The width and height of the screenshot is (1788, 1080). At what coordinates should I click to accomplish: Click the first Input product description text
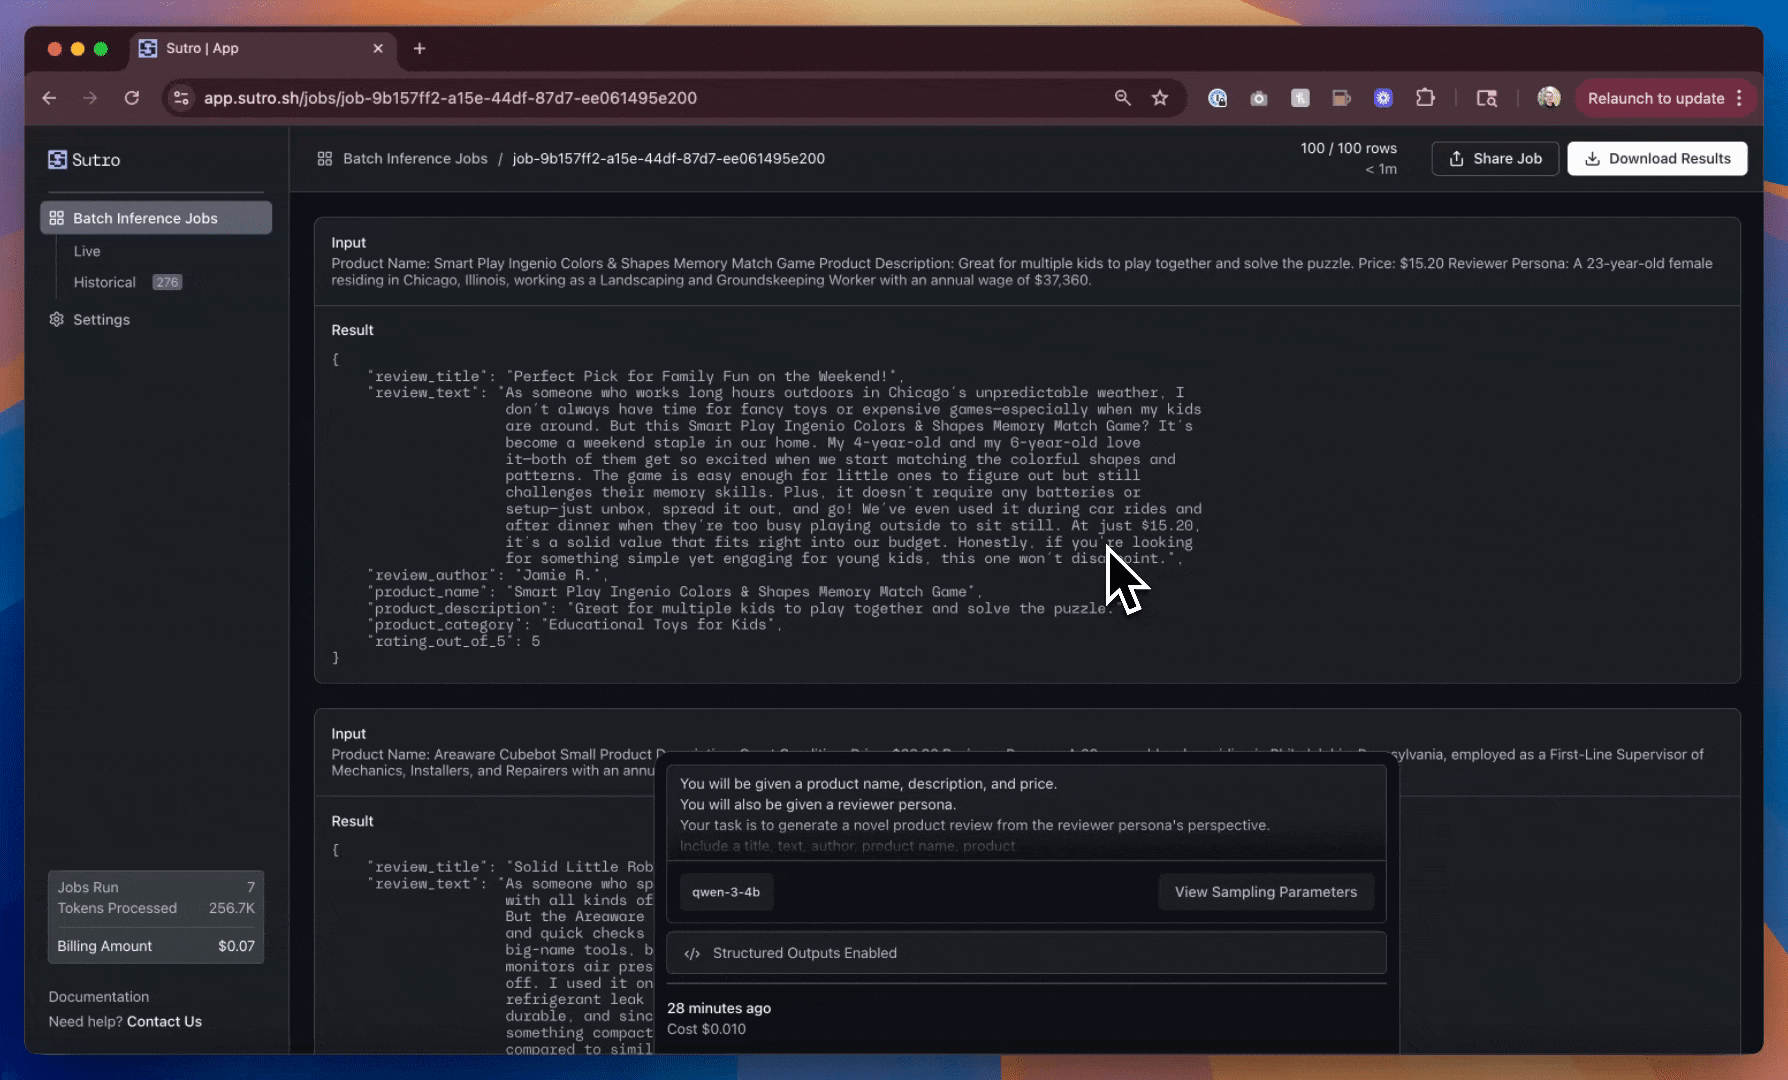tap(1022, 272)
